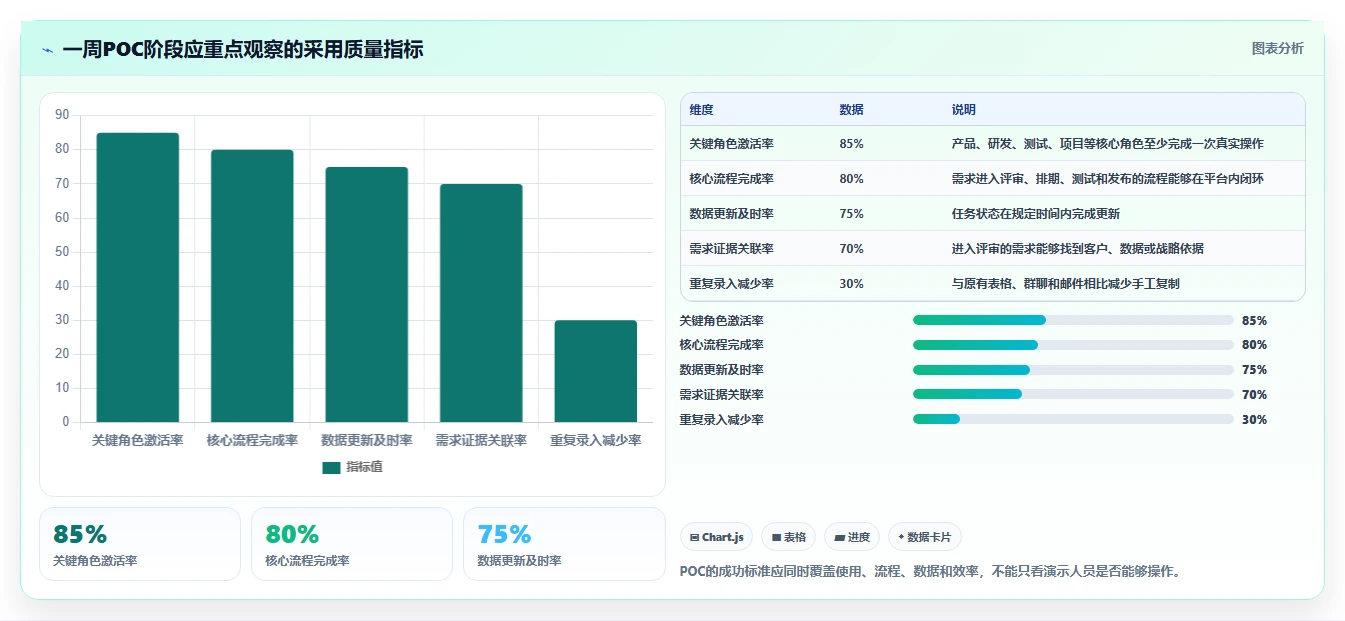Click the title 一周POC阶段应重点观察的采用质量指标

click(x=243, y=49)
